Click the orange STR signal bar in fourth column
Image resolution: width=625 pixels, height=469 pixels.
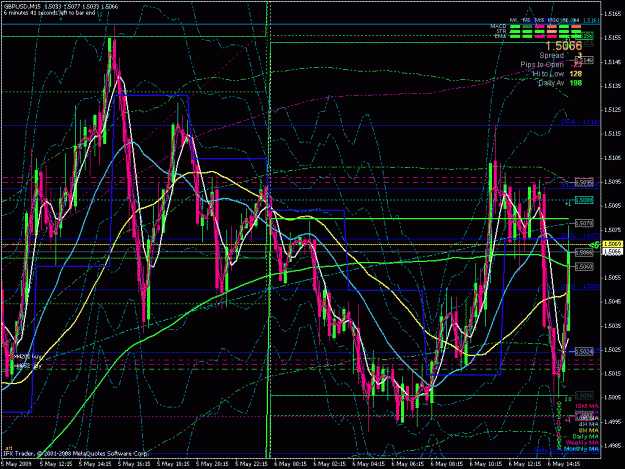552,31
